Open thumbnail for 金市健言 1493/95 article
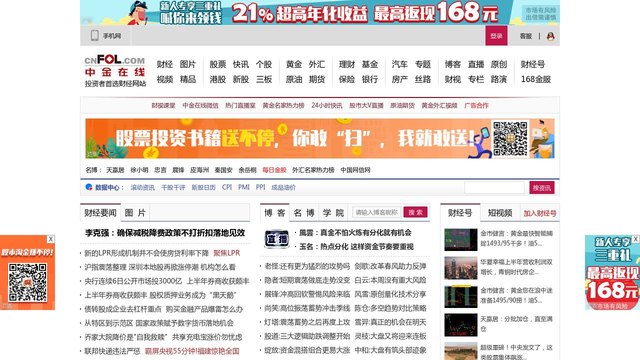 click(x=461, y=240)
